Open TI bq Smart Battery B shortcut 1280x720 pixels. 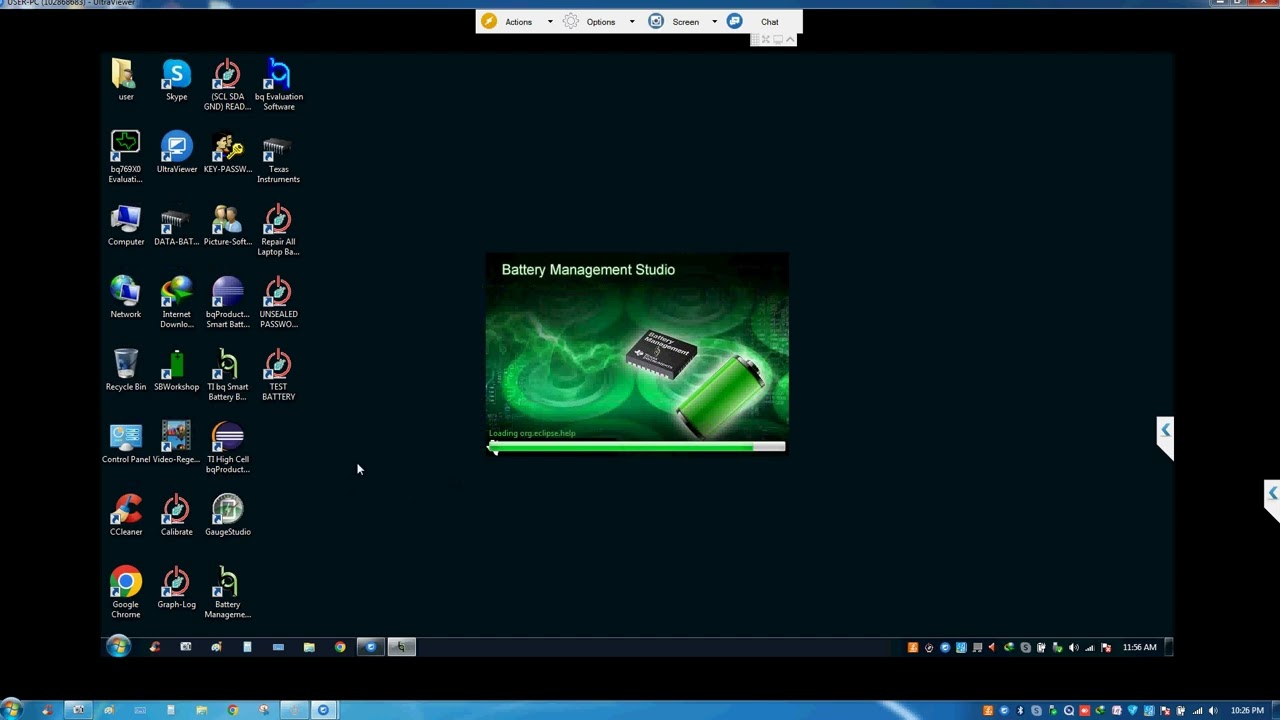pos(227,375)
